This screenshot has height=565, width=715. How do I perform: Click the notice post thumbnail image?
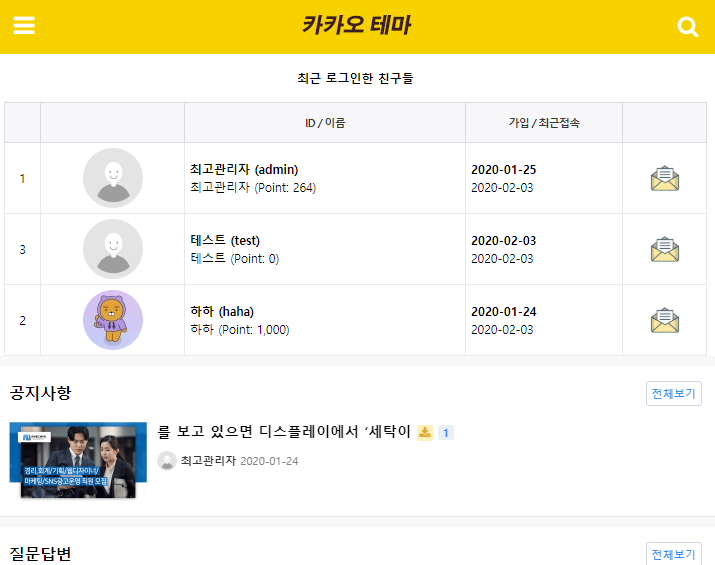[x=78, y=460]
